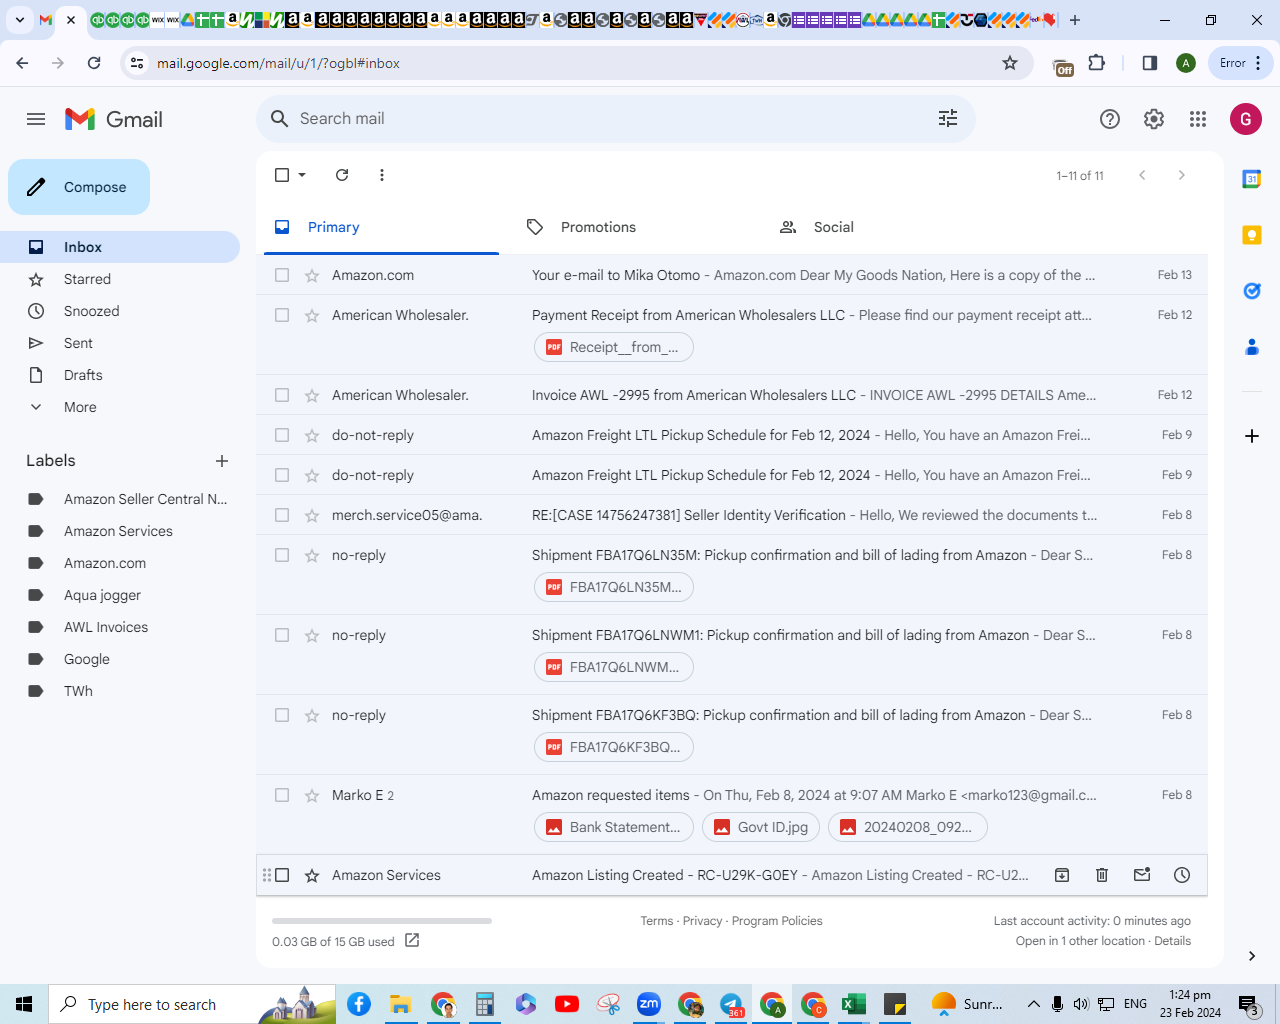Switch to the Primary tab
The width and height of the screenshot is (1280, 1024).
[381, 227]
